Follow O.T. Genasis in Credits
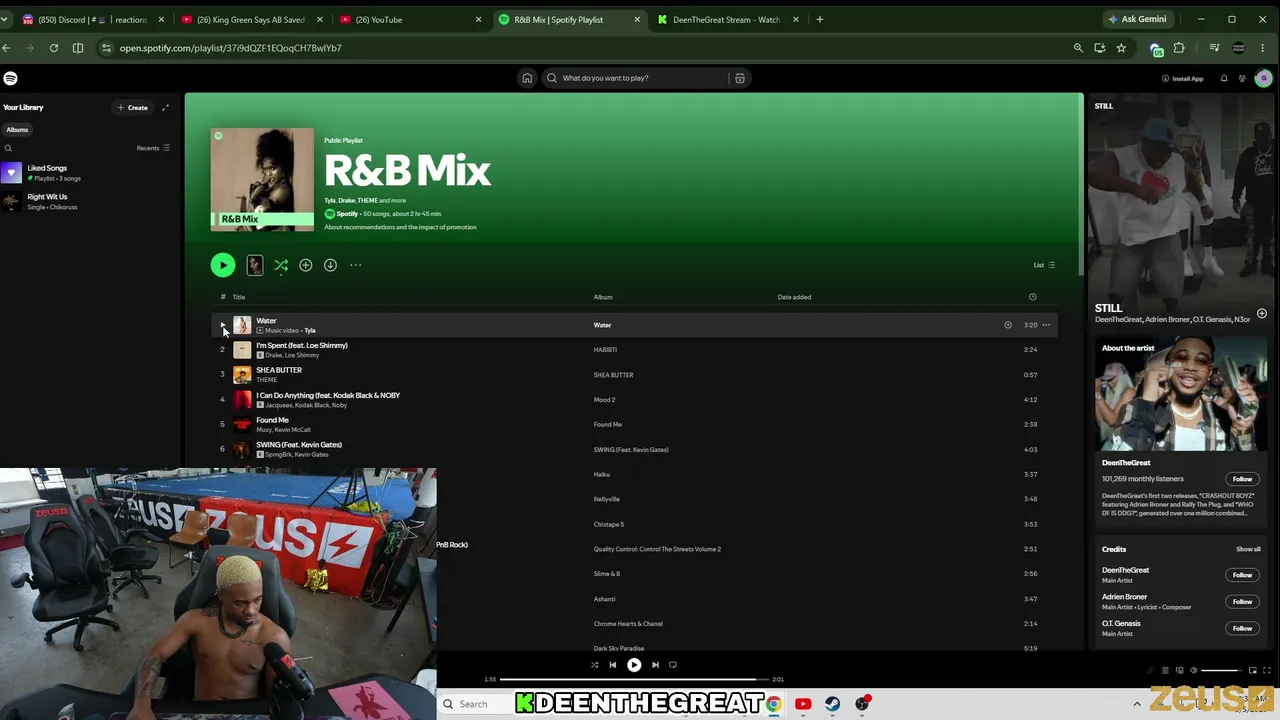 click(x=1242, y=628)
